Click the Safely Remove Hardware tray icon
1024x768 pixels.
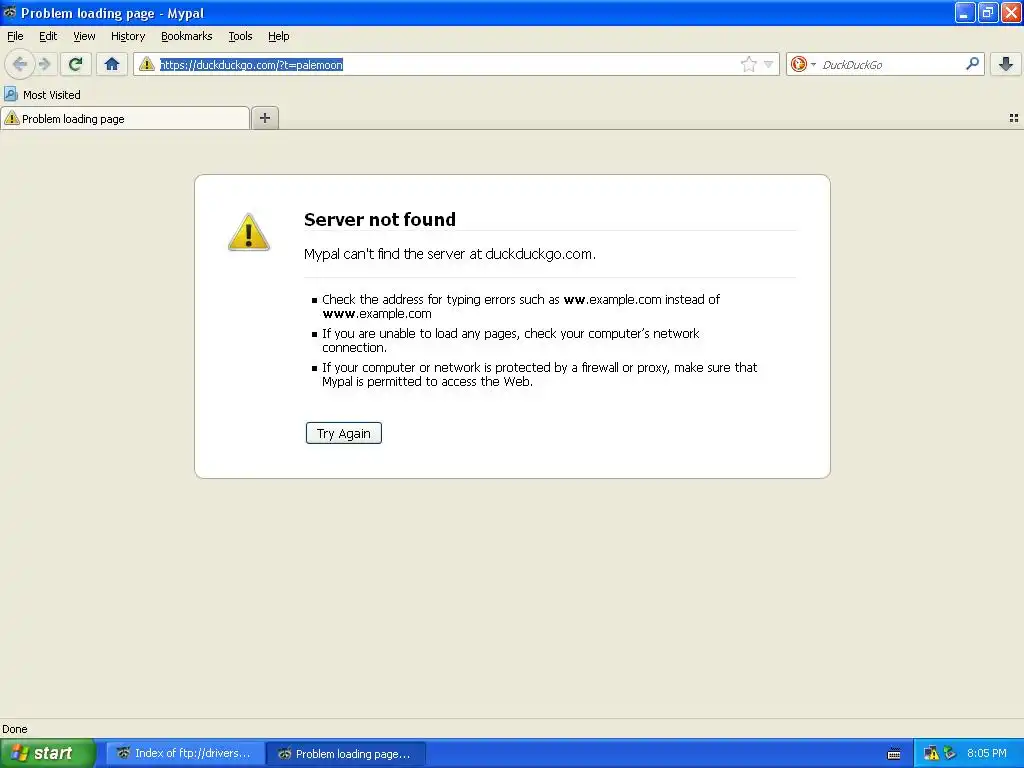click(x=950, y=753)
